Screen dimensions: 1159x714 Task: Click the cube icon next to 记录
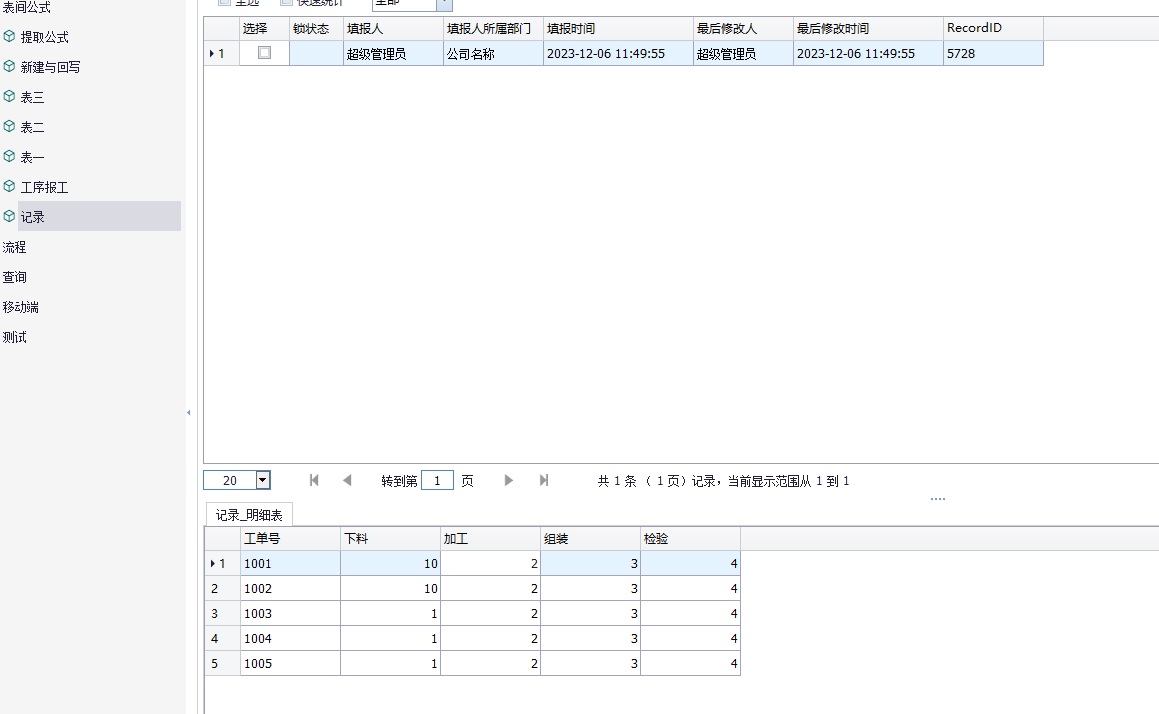pyautogui.click(x=10, y=217)
